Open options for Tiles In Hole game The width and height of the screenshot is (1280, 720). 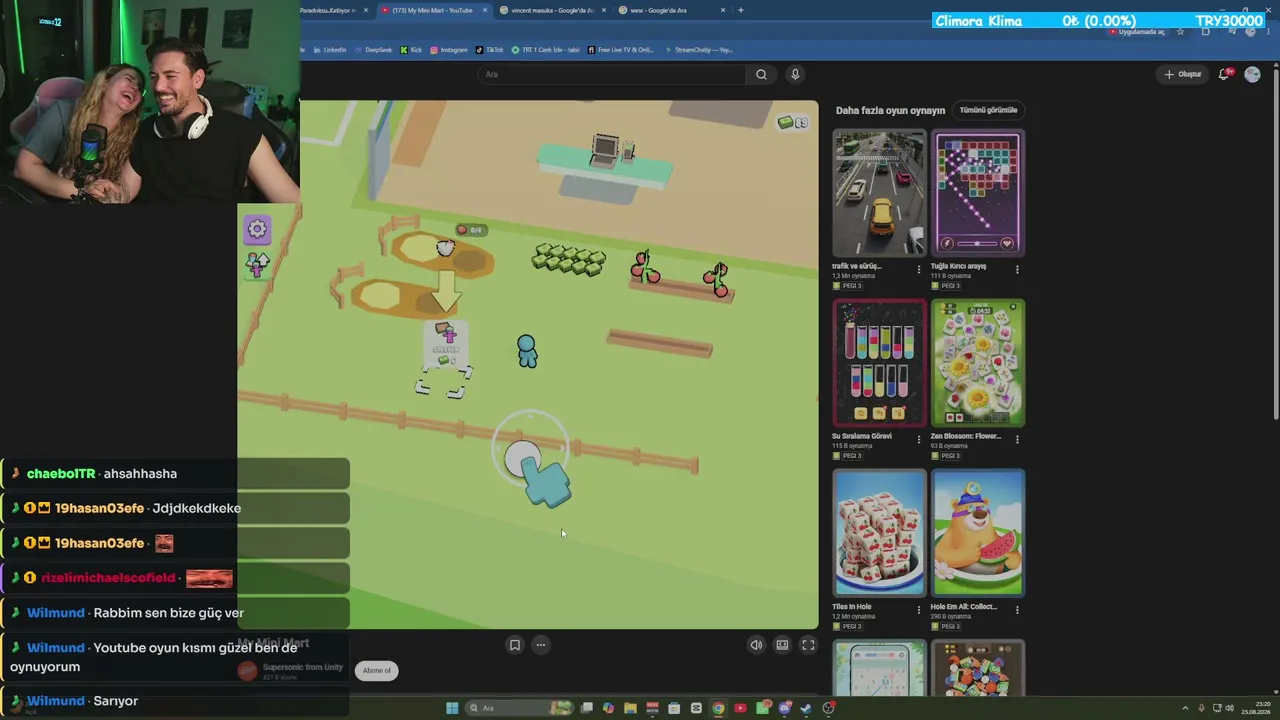pyautogui.click(x=919, y=609)
